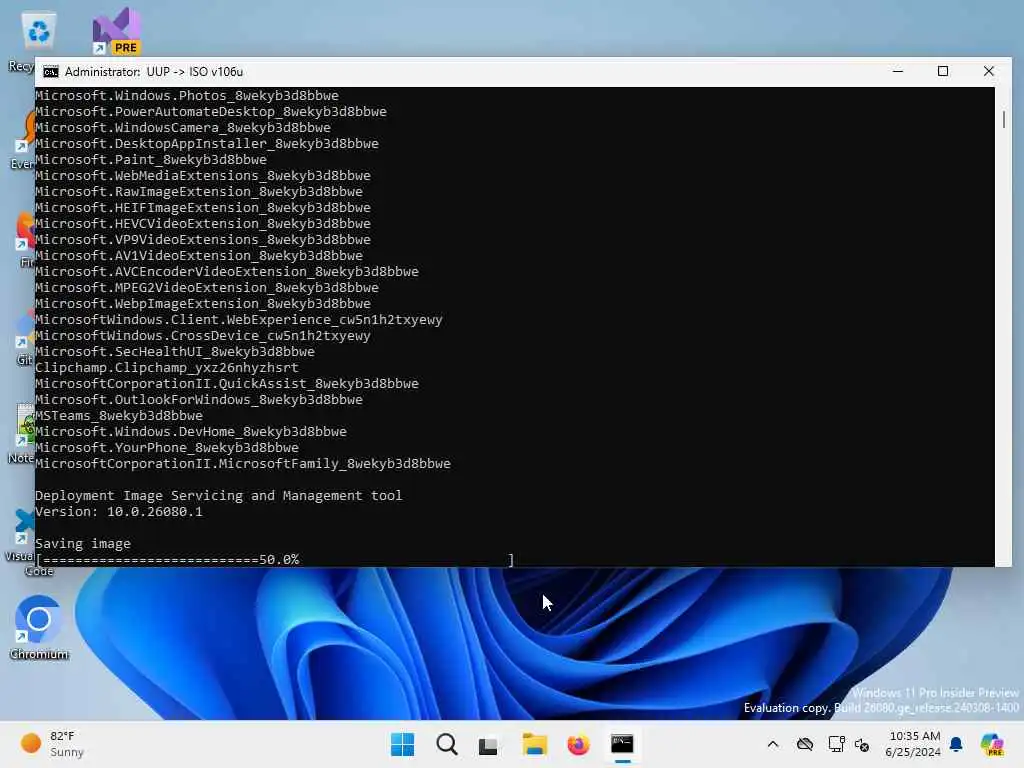Viewport: 1024px width, 768px height.
Task: Click the text Microsoft.PowerAutomateDesktop_8wekyb3d8bbwe
Action: 211,112
